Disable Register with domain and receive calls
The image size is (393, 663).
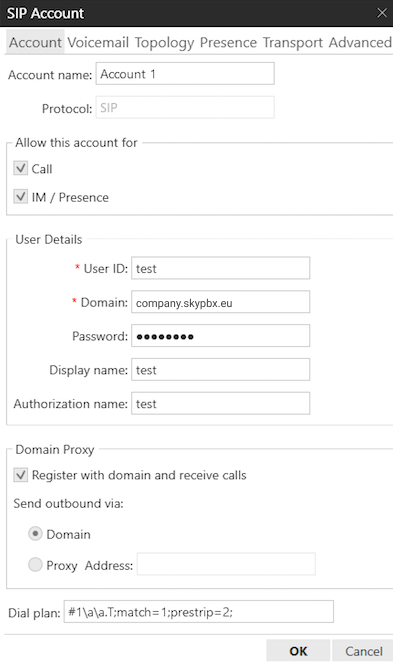(21, 474)
